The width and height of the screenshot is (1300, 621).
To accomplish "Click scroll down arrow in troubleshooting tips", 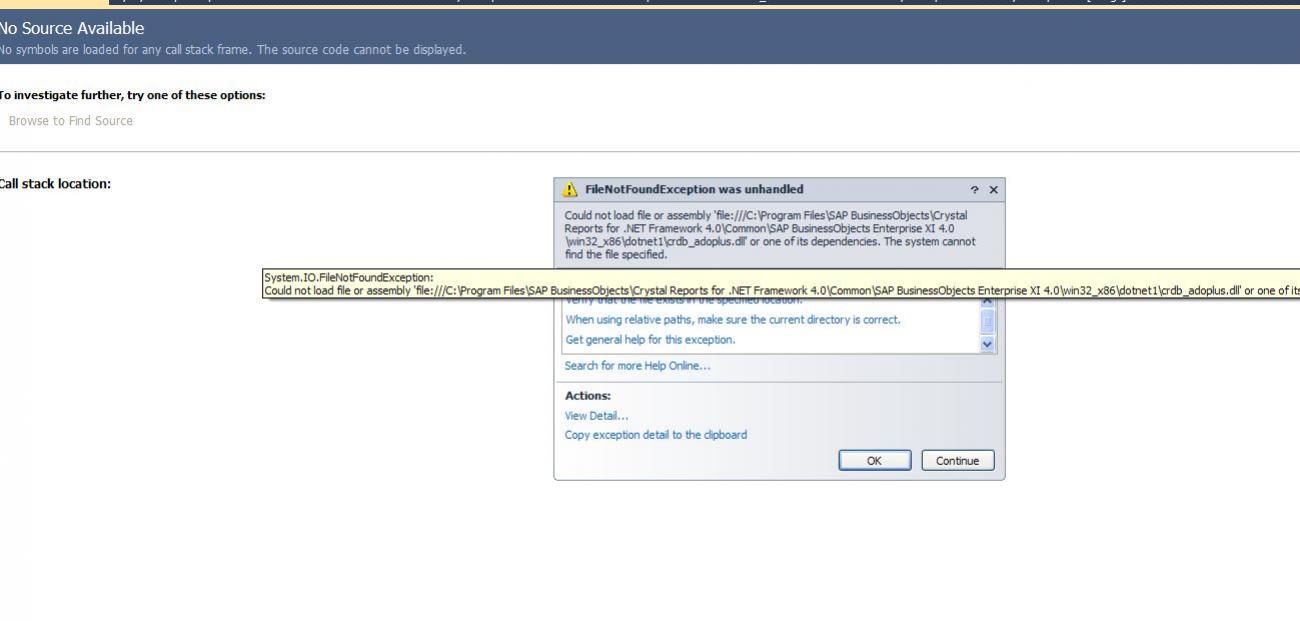I will point(989,343).
